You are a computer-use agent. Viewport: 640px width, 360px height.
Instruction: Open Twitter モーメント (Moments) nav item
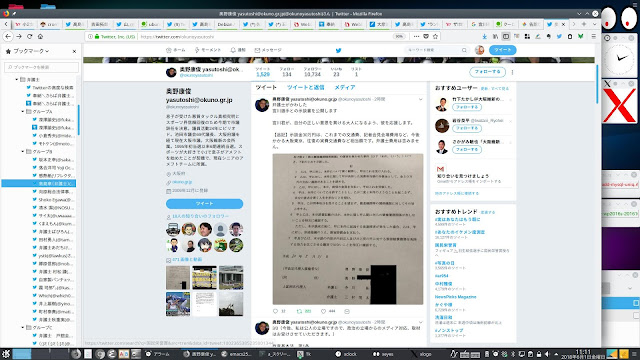[207, 50]
